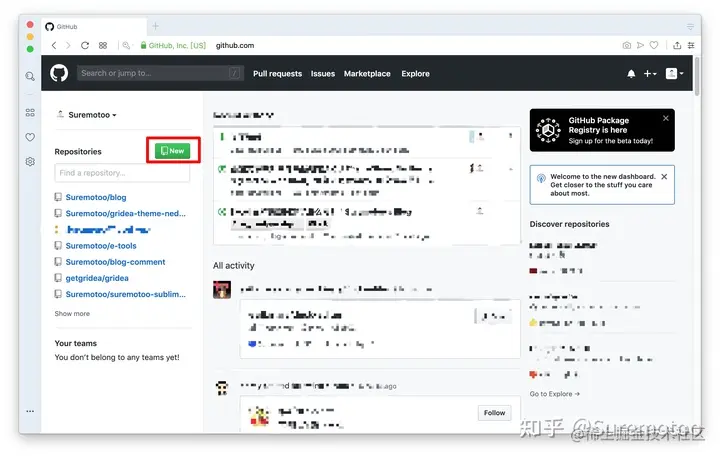Open the notifications bell
The height and width of the screenshot is (457, 720).
coord(631,73)
